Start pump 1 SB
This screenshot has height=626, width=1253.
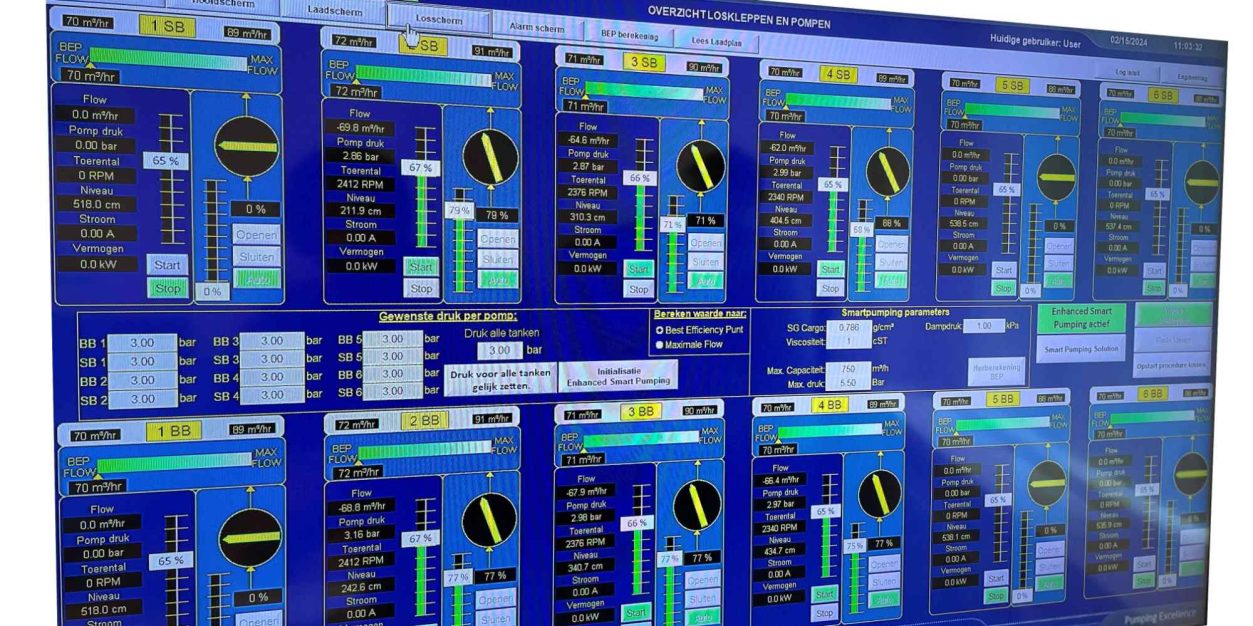tap(167, 265)
